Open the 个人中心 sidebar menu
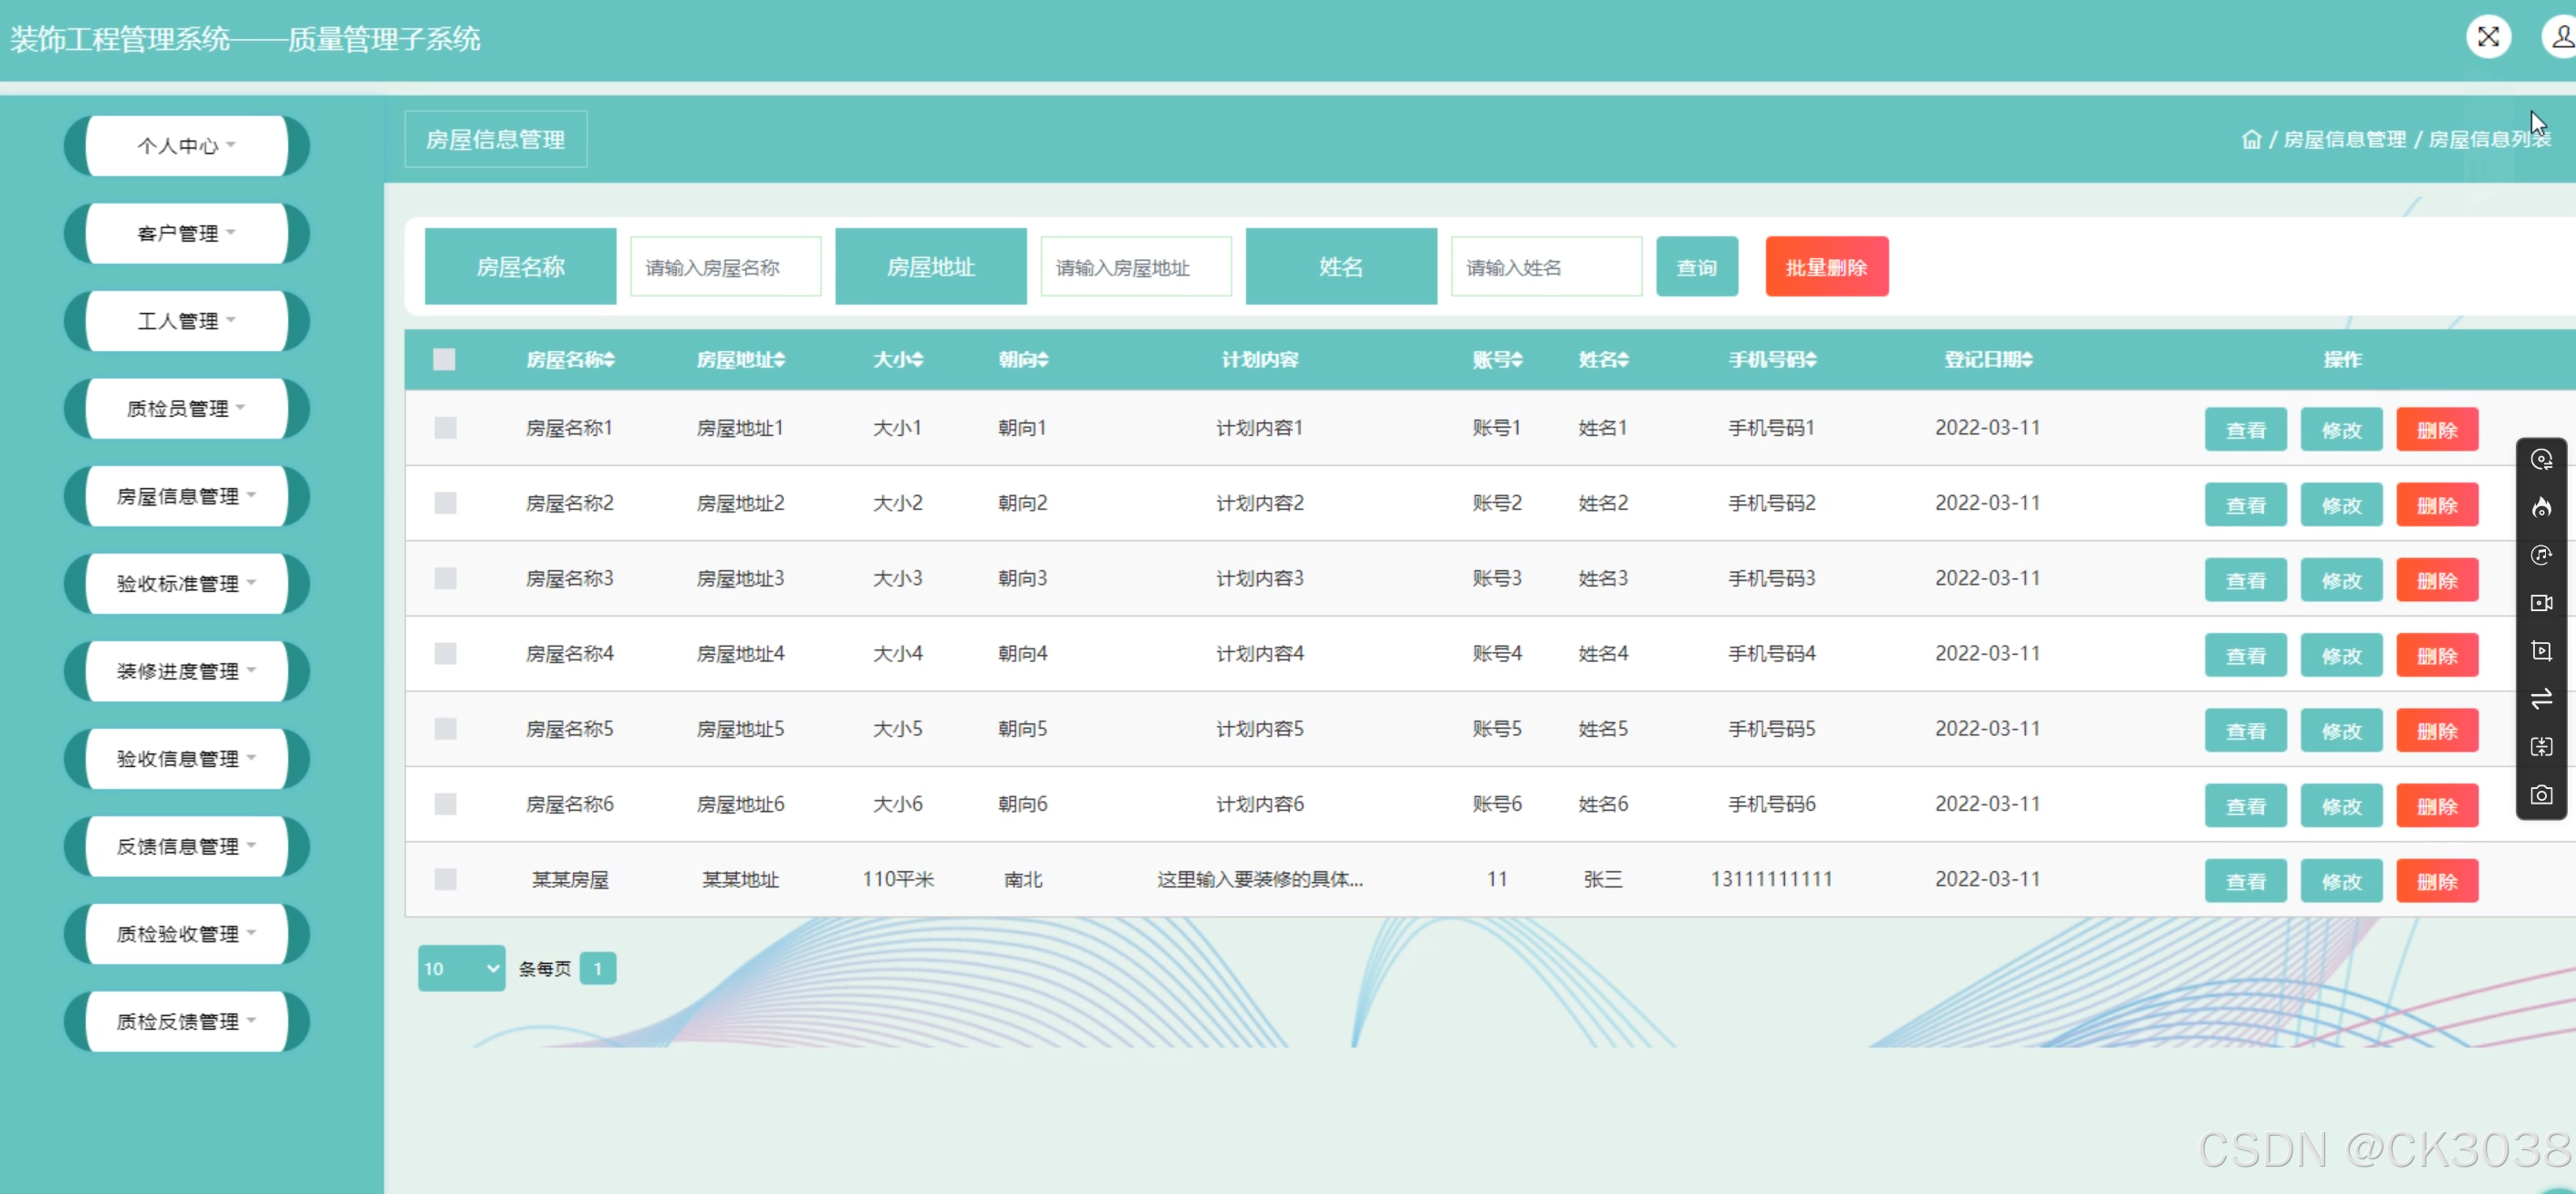The image size is (2576, 1194). click(x=186, y=146)
